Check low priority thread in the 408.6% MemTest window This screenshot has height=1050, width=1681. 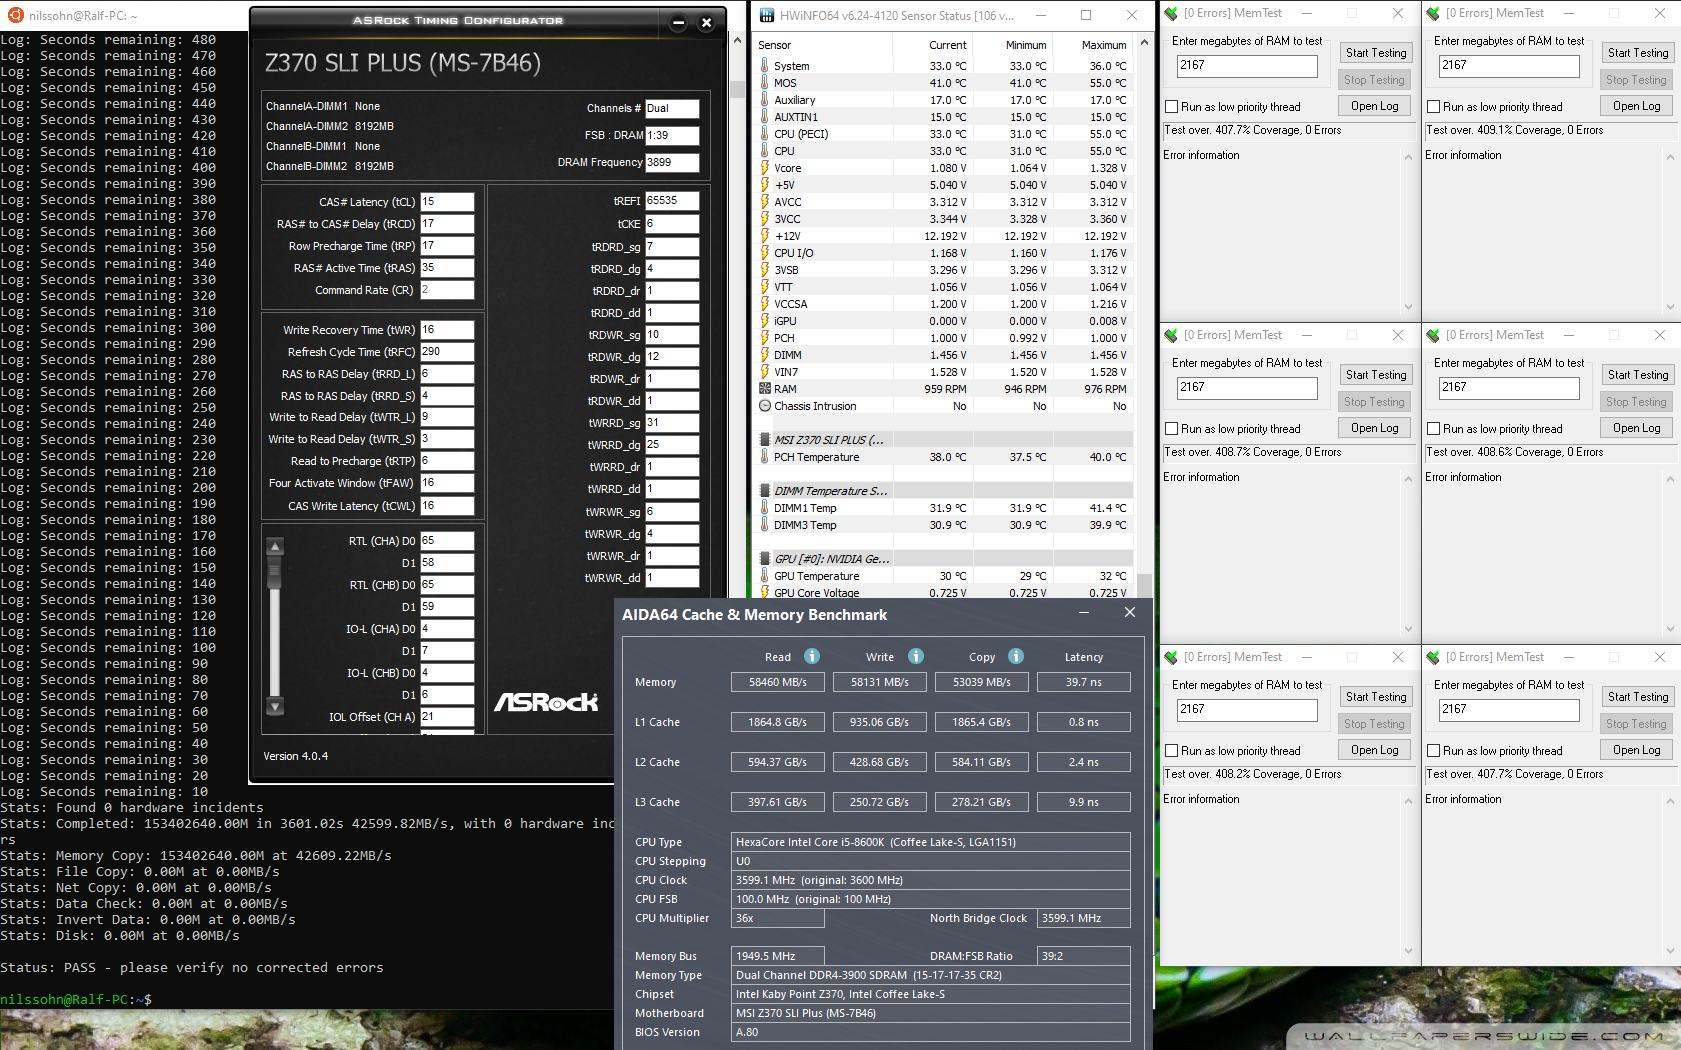click(1433, 429)
